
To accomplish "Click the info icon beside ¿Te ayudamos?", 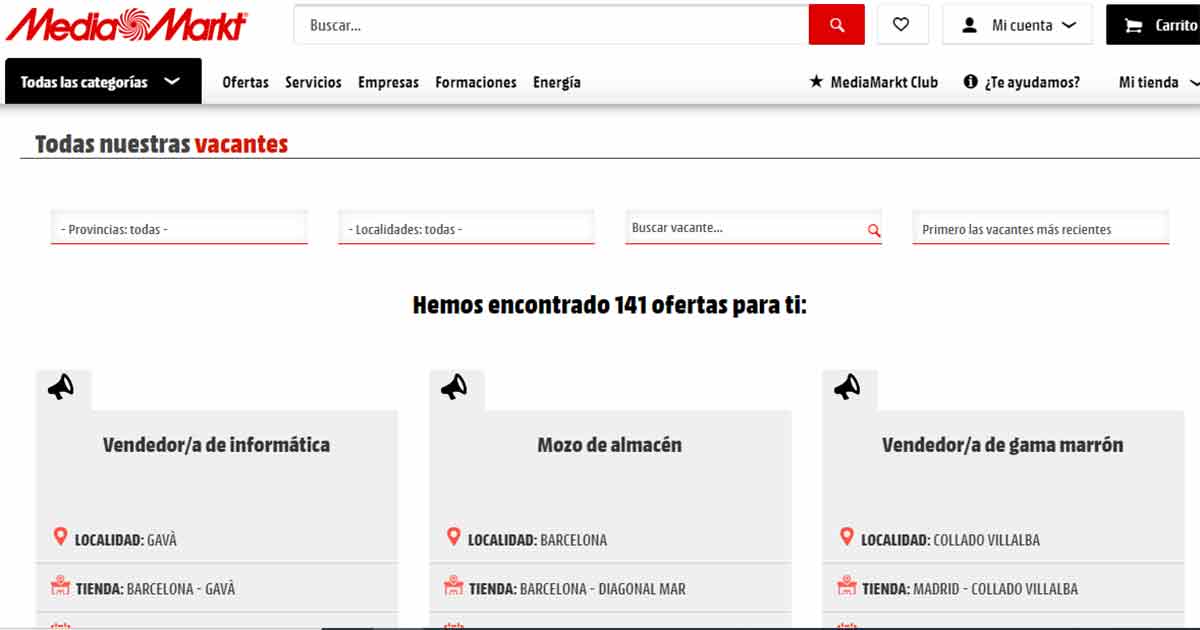I will click(969, 82).
